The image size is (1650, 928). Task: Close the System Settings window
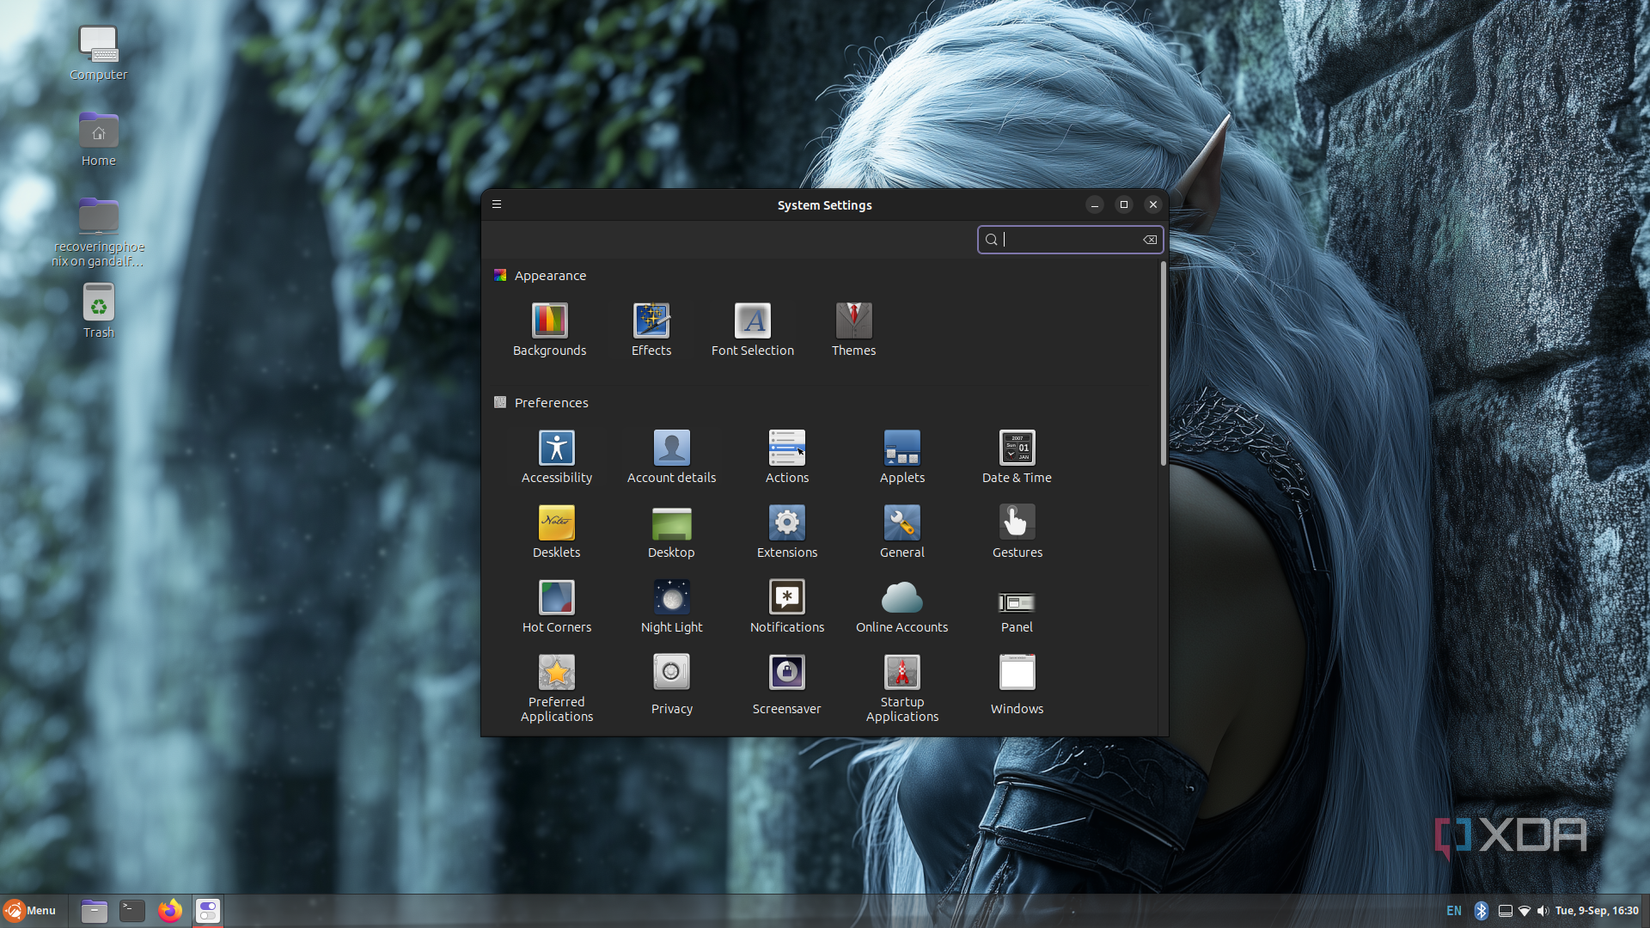coord(1153,205)
